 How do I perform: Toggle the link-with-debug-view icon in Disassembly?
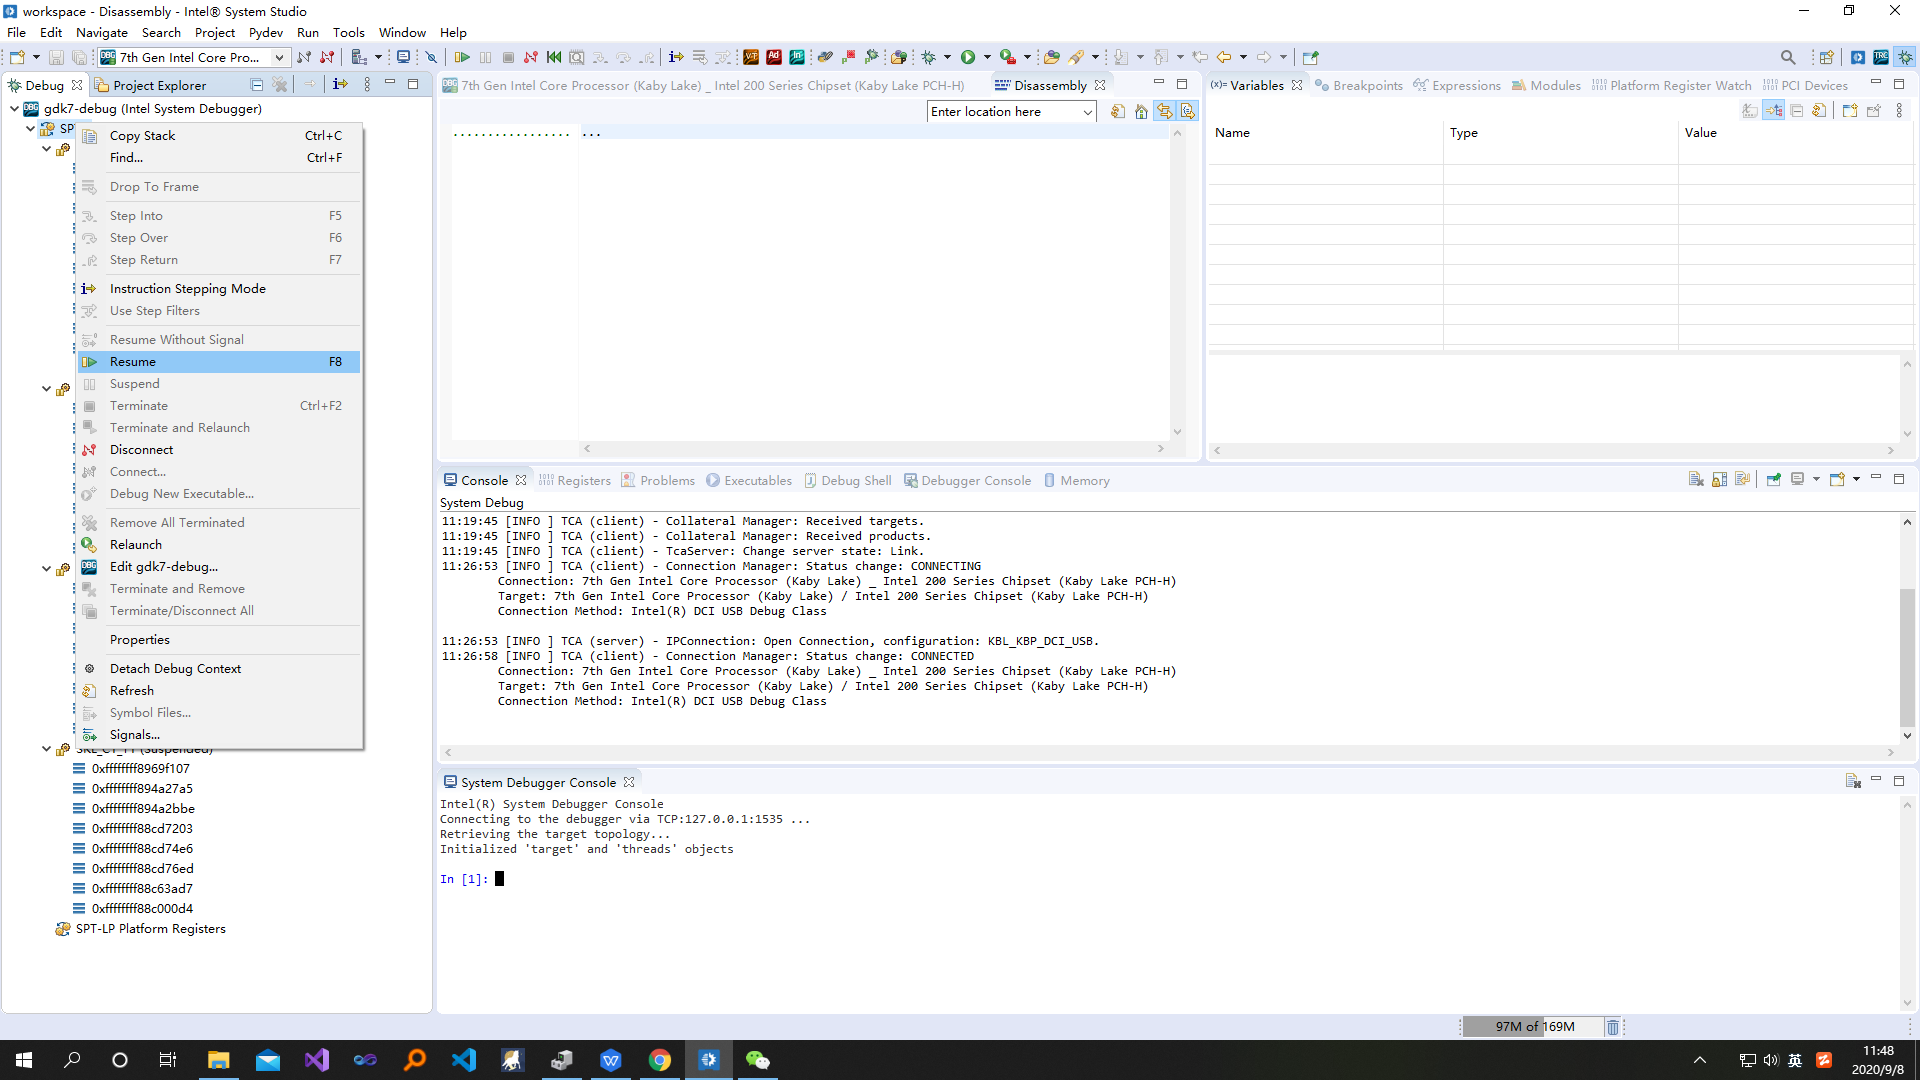pyautogui.click(x=1165, y=111)
